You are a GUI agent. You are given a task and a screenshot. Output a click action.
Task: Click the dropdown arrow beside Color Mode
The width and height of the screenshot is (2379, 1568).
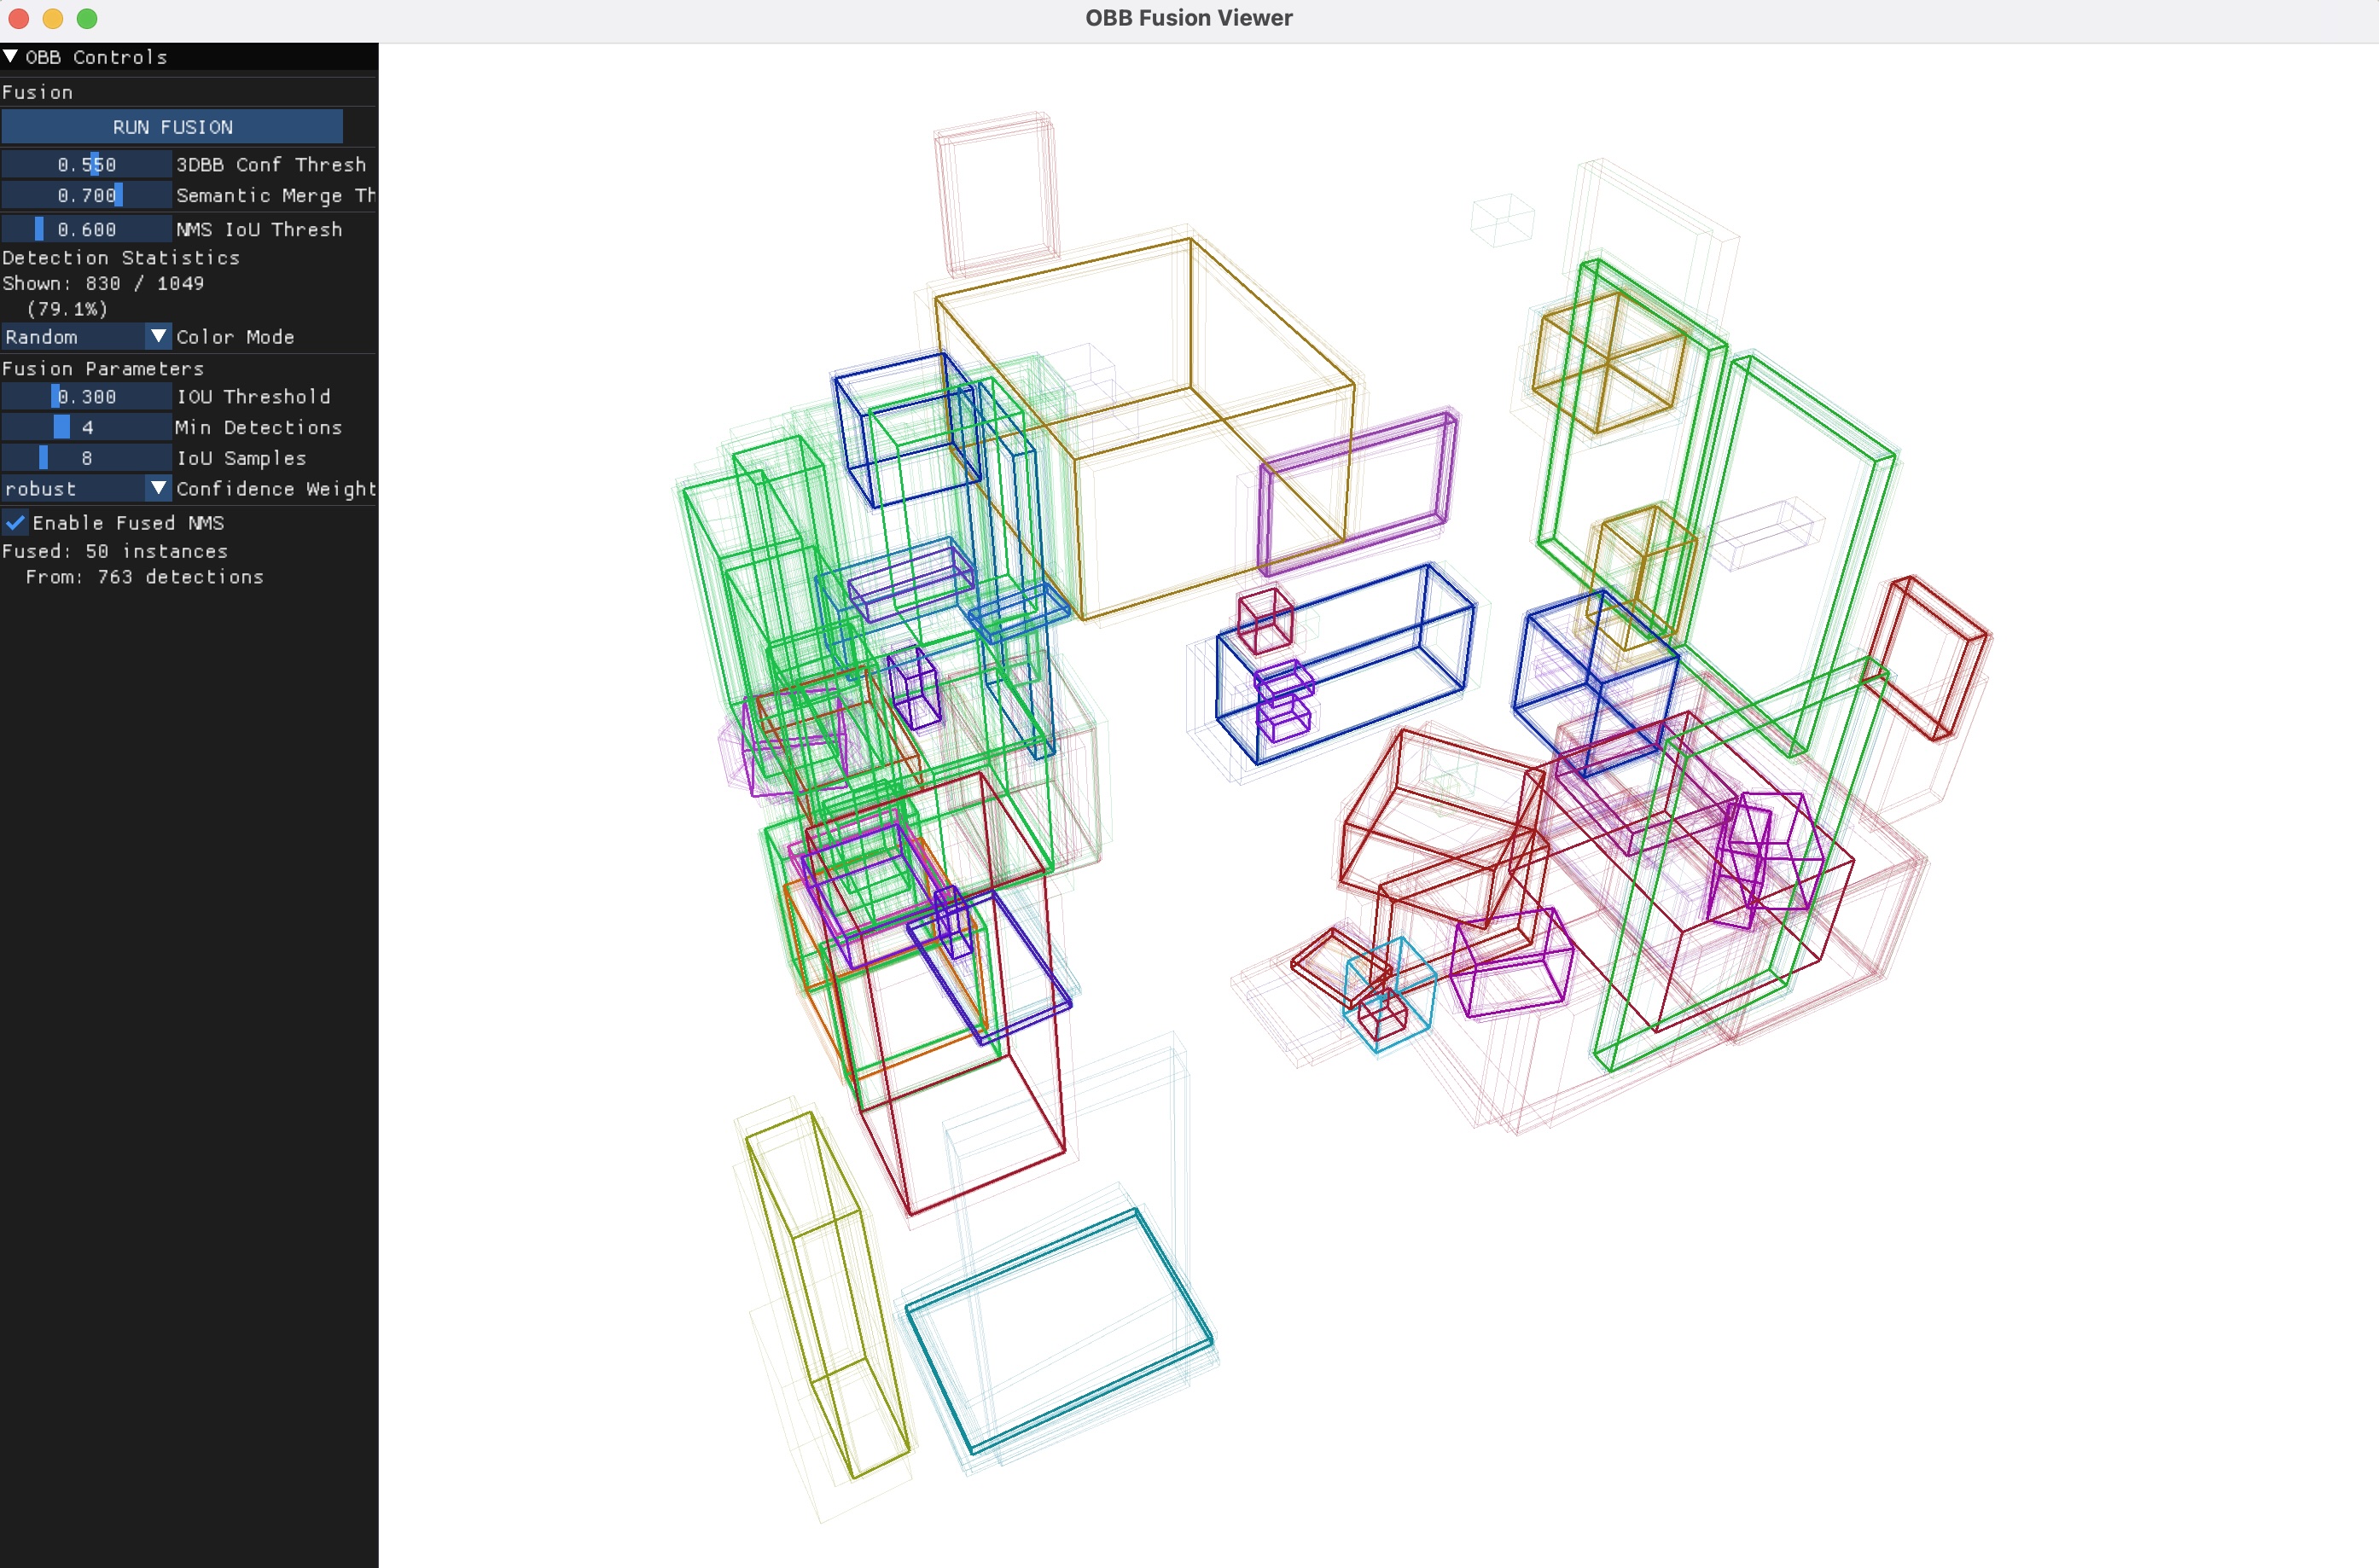click(158, 337)
